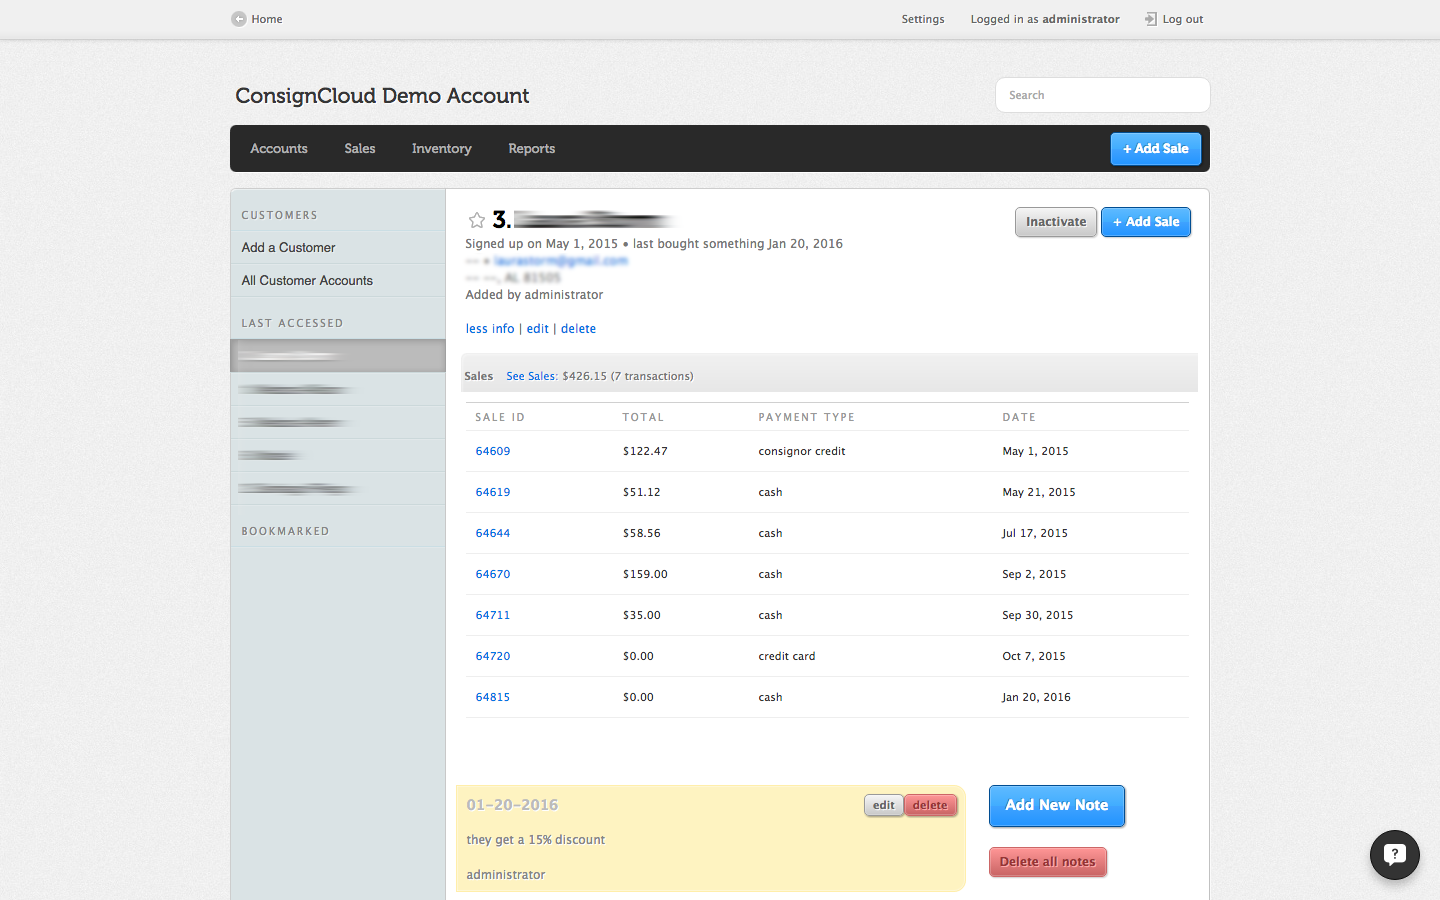
Task: Open sale ID 64609
Action: (x=493, y=452)
